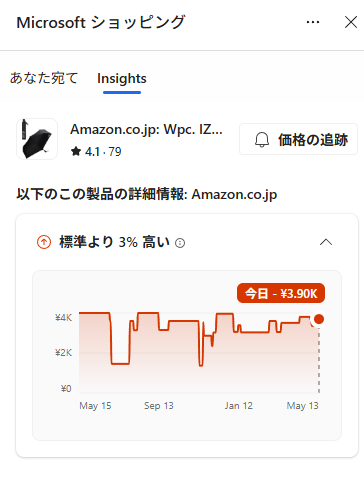Click the star rating icon
The image size is (364, 498).
76,152
